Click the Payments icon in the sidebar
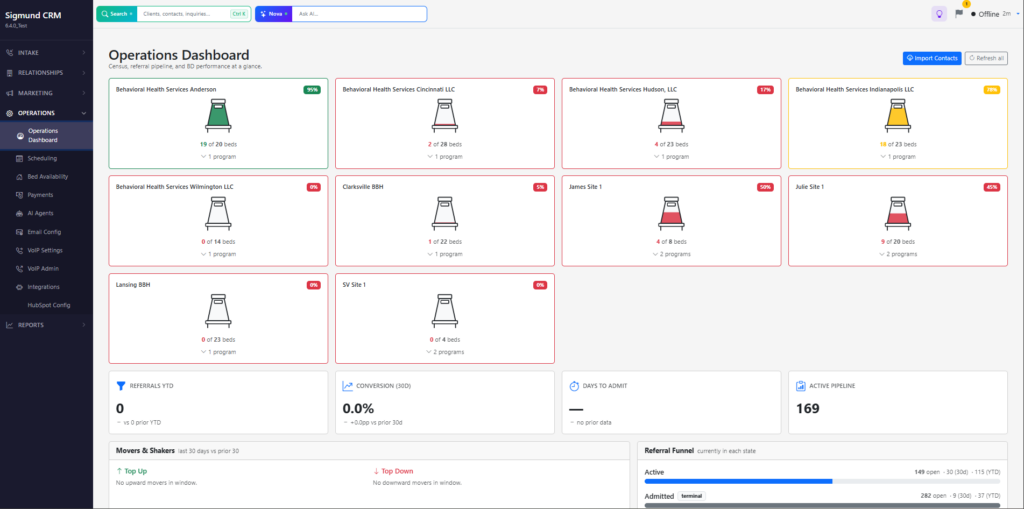Image resolution: width=1024 pixels, height=509 pixels. coord(20,195)
